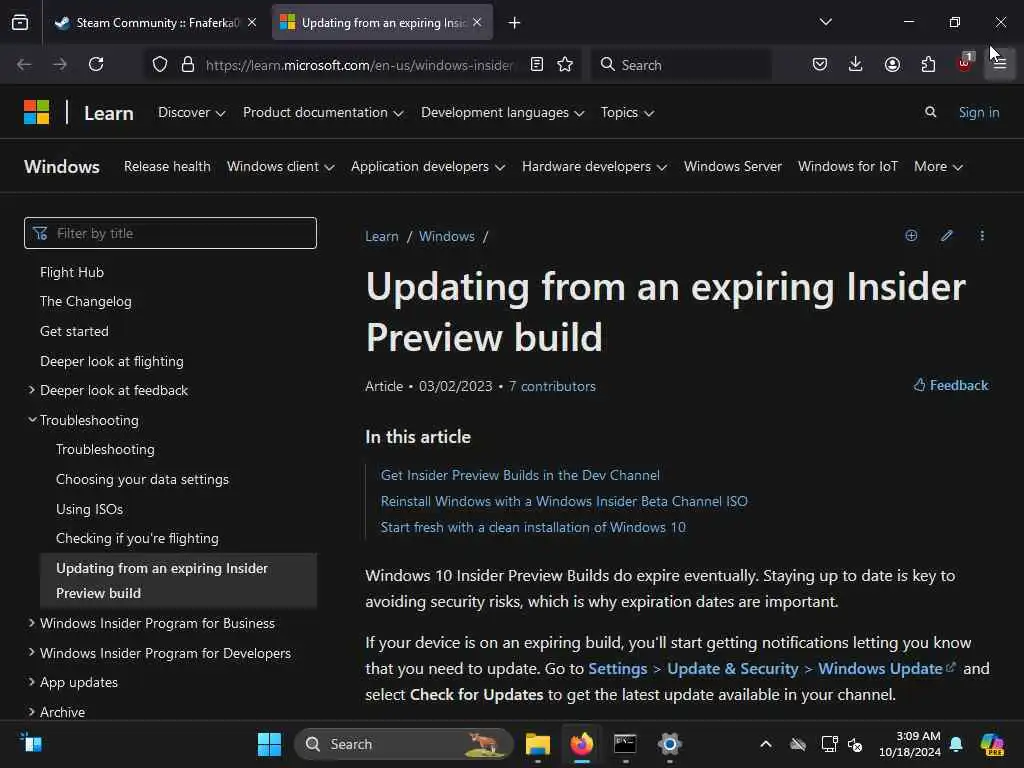Close the Steam Community tab

point(252,22)
